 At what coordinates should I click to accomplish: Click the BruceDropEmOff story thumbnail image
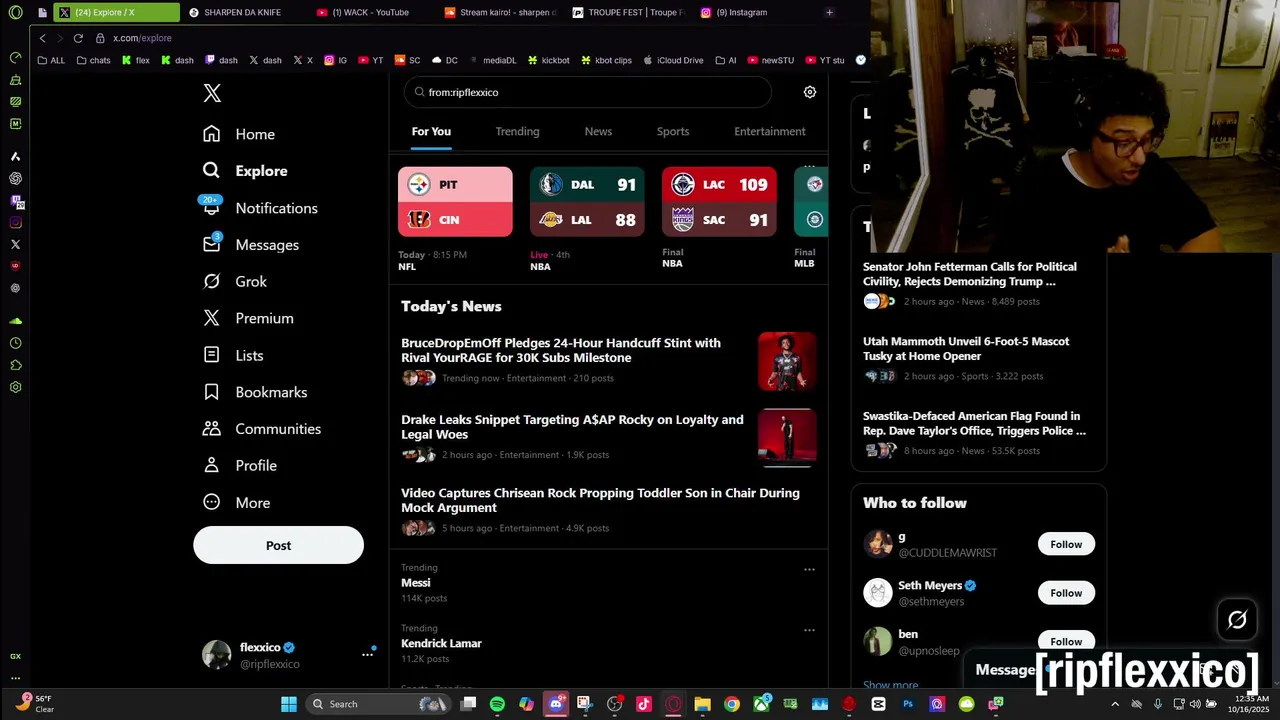coord(787,361)
